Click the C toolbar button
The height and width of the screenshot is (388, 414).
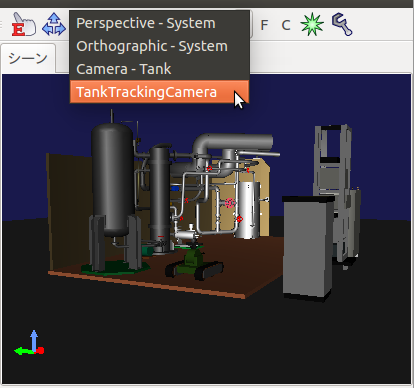tap(286, 25)
